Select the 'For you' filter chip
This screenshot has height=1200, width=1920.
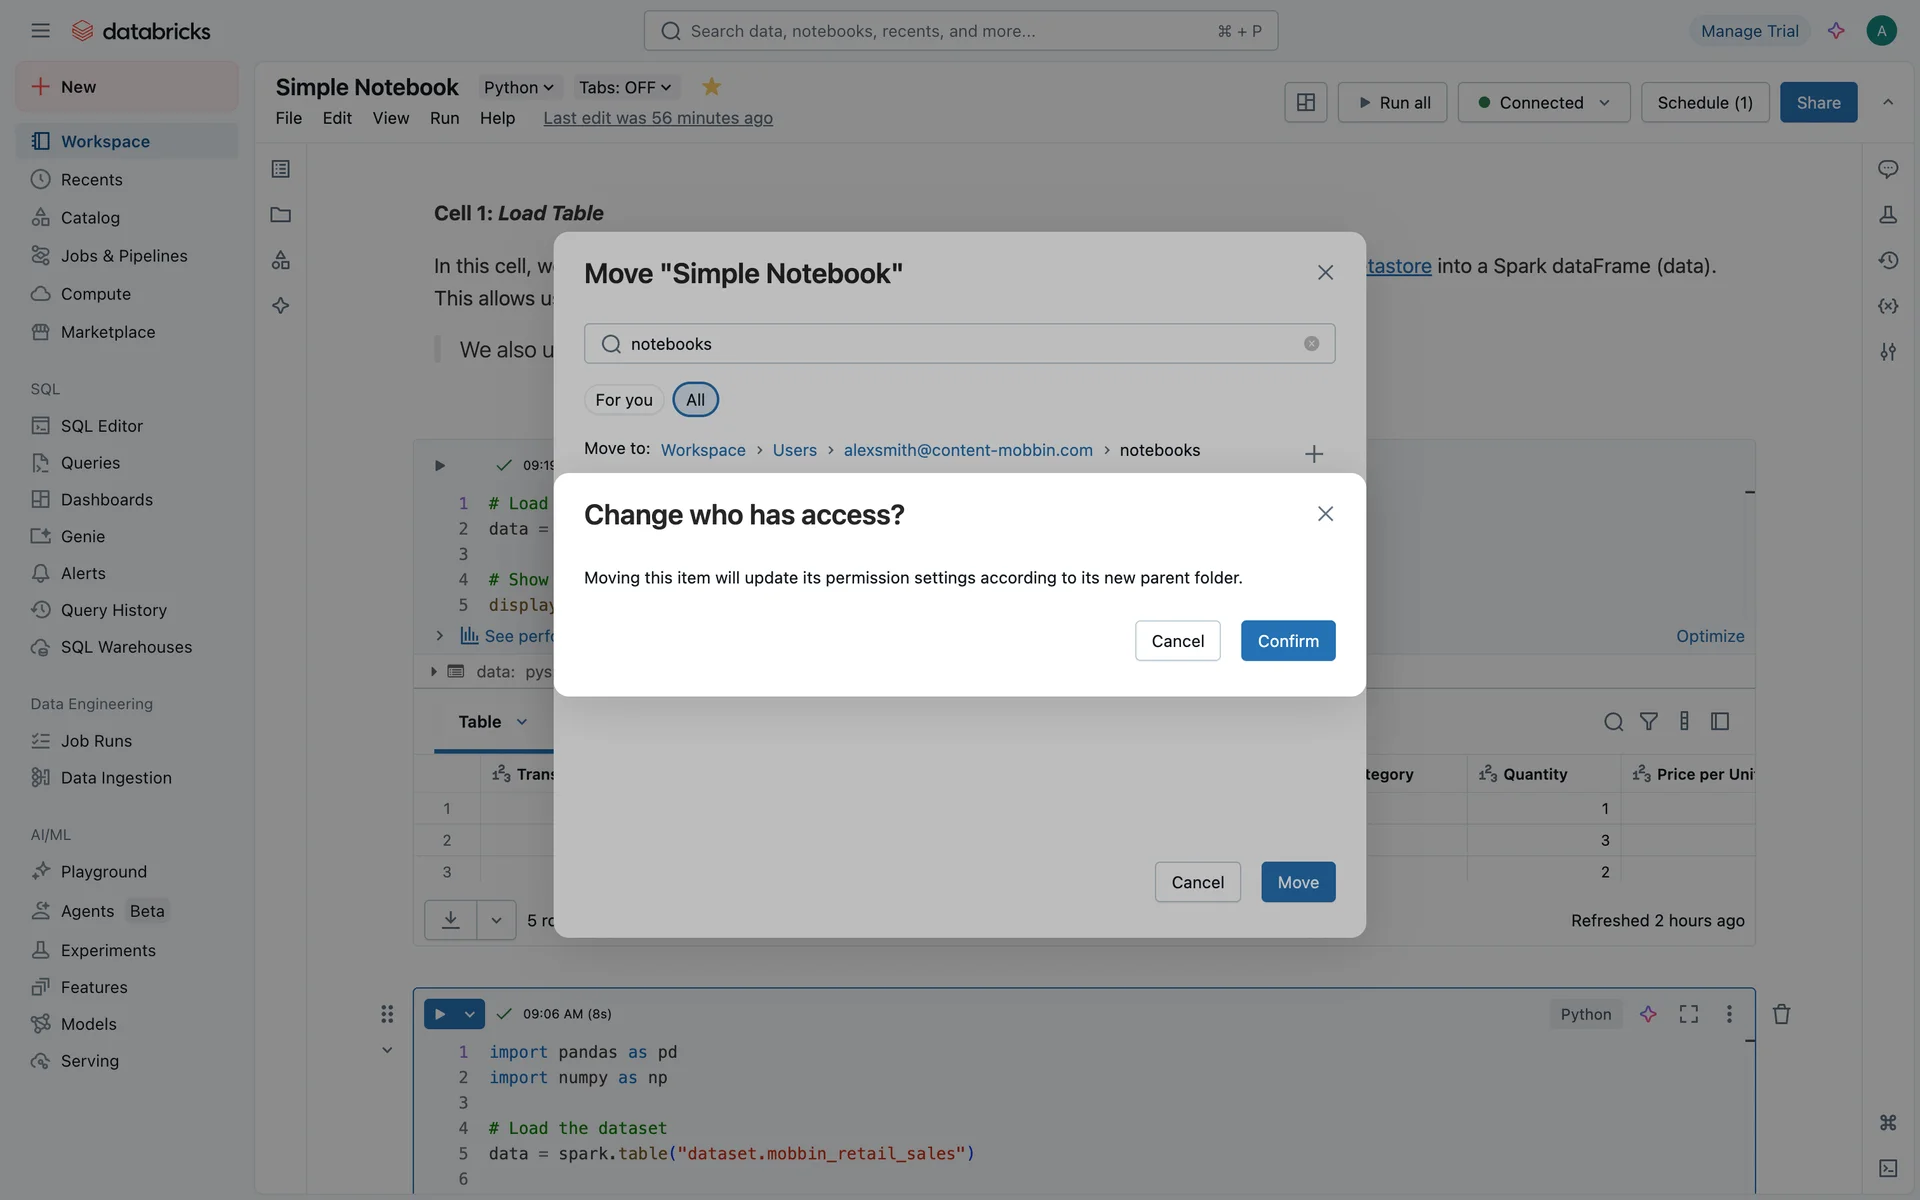pyautogui.click(x=623, y=400)
